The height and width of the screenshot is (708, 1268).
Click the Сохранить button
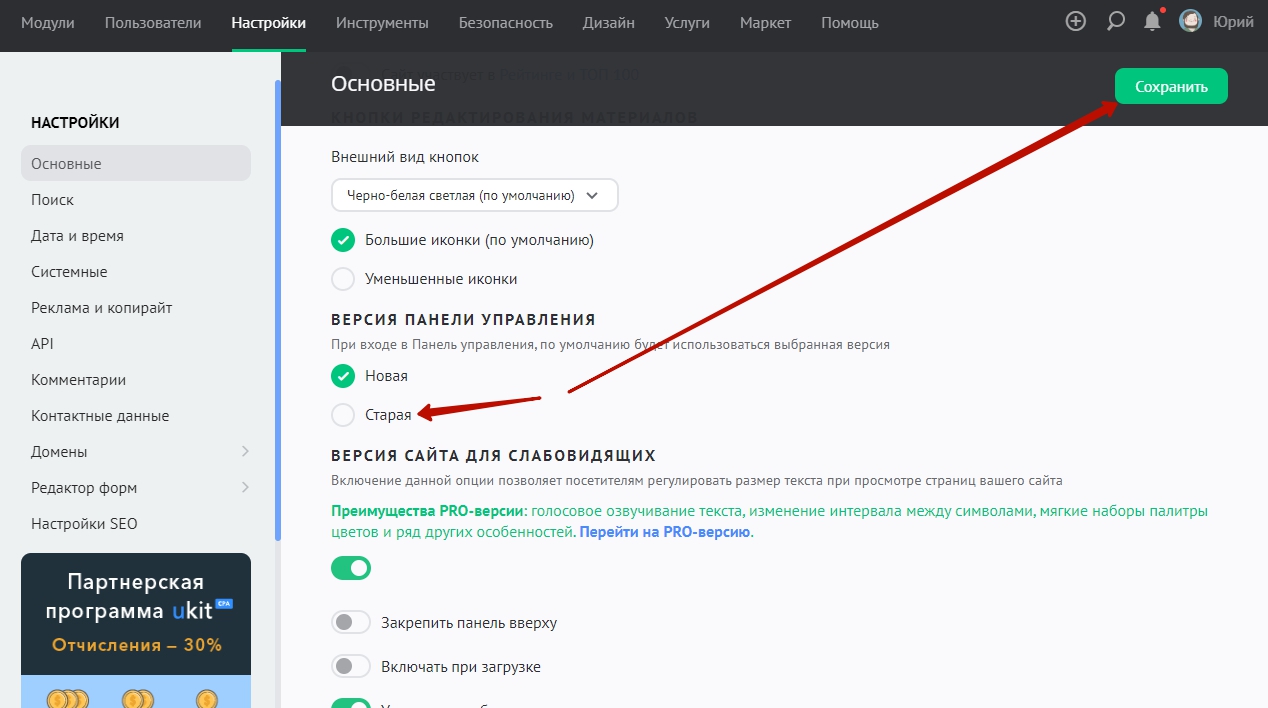click(x=1171, y=87)
